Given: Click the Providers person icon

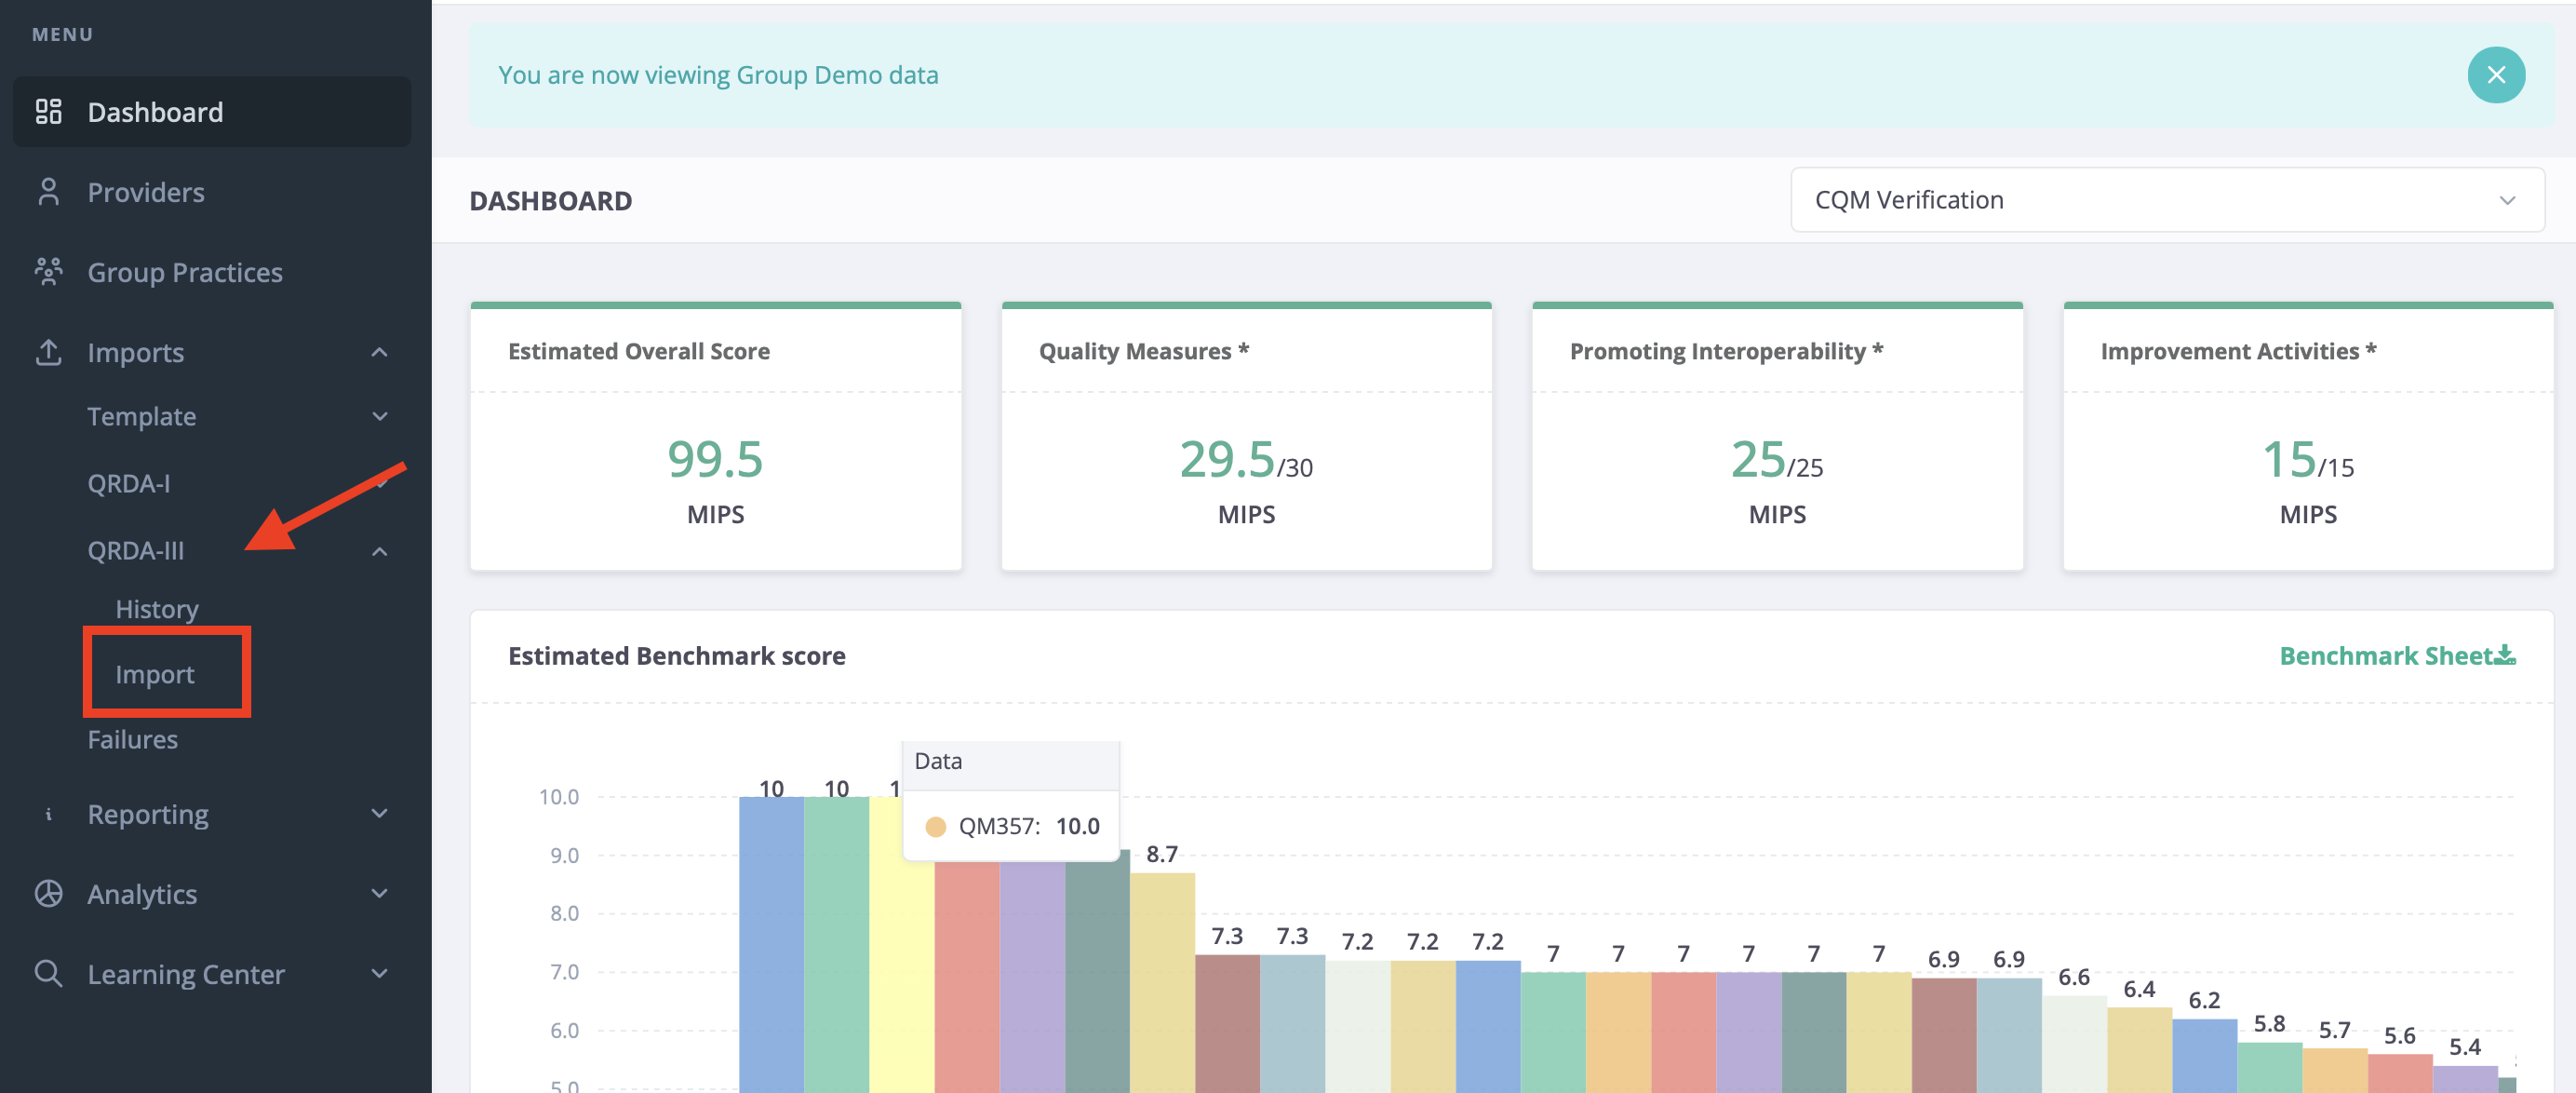Looking at the screenshot, I should [48, 191].
